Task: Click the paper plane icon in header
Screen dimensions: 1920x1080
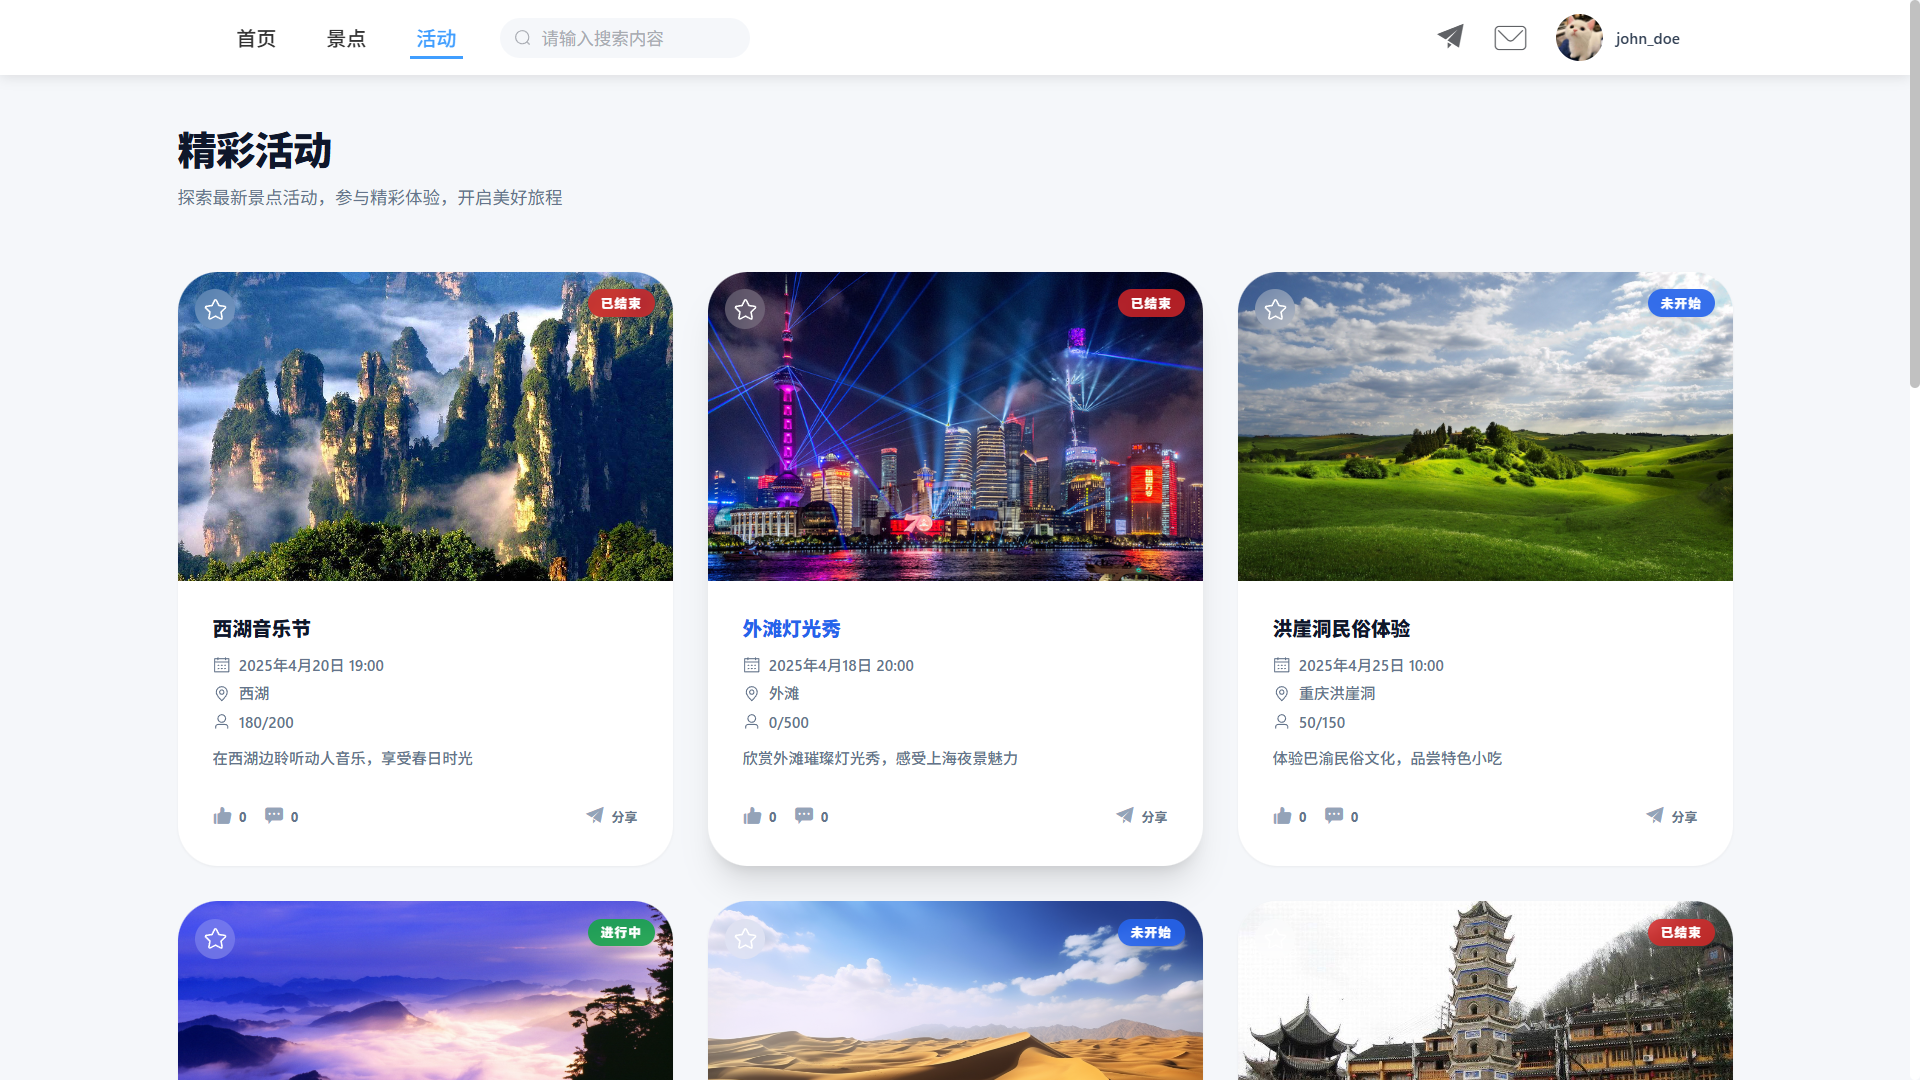Action: click(1450, 37)
